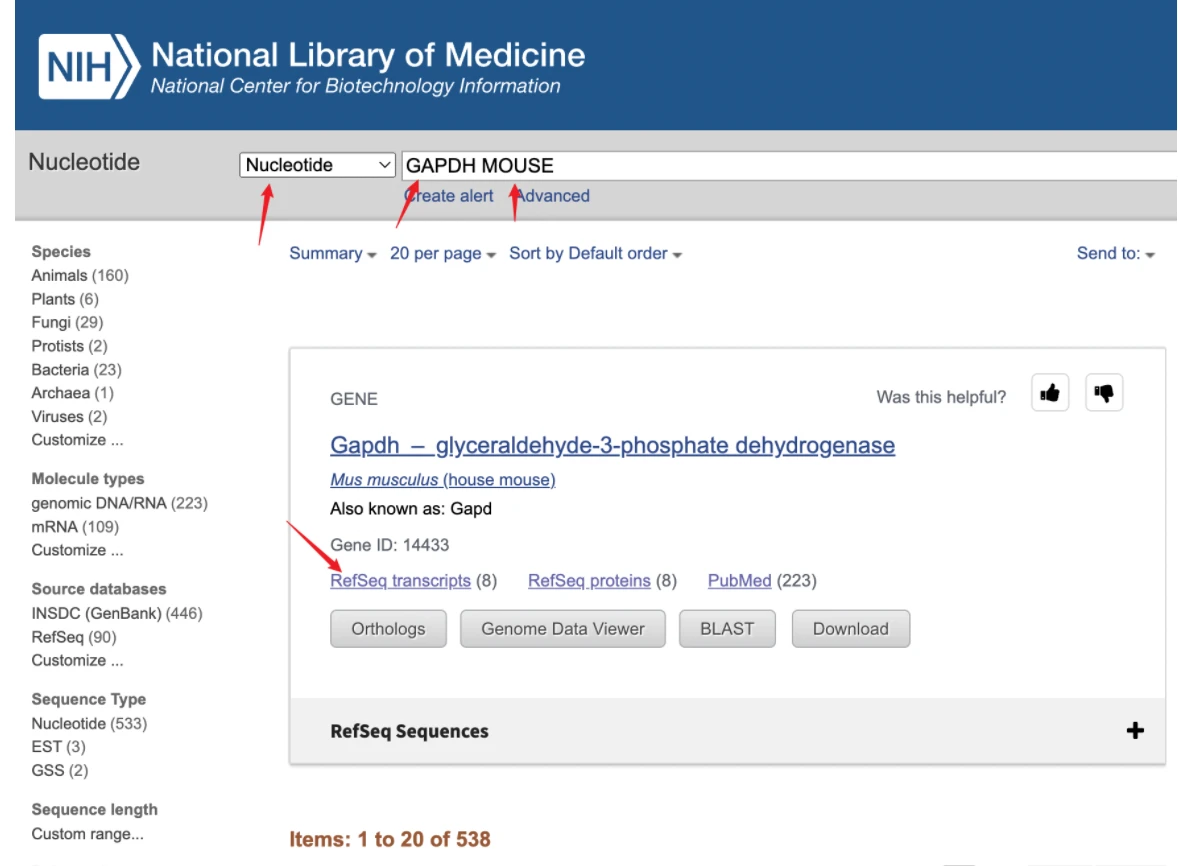
Task: Open Sort by Default order dropdown
Action: (x=595, y=254)
